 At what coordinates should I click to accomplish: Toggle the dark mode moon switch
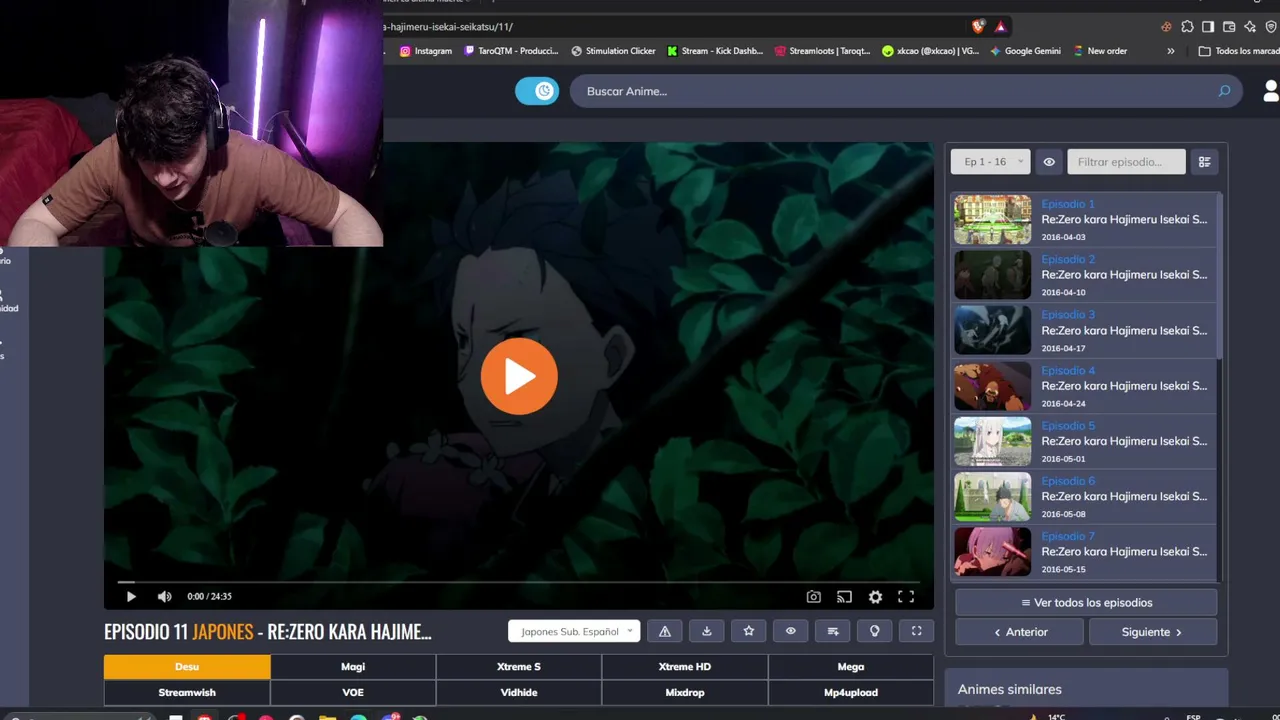(537, 91)
